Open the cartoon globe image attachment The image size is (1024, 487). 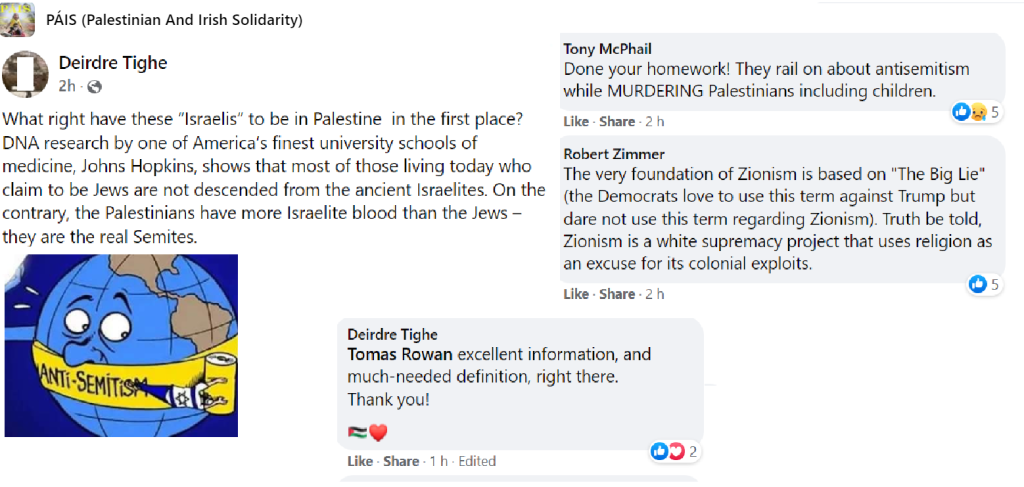pyautogui.click(x=121, y=345)
